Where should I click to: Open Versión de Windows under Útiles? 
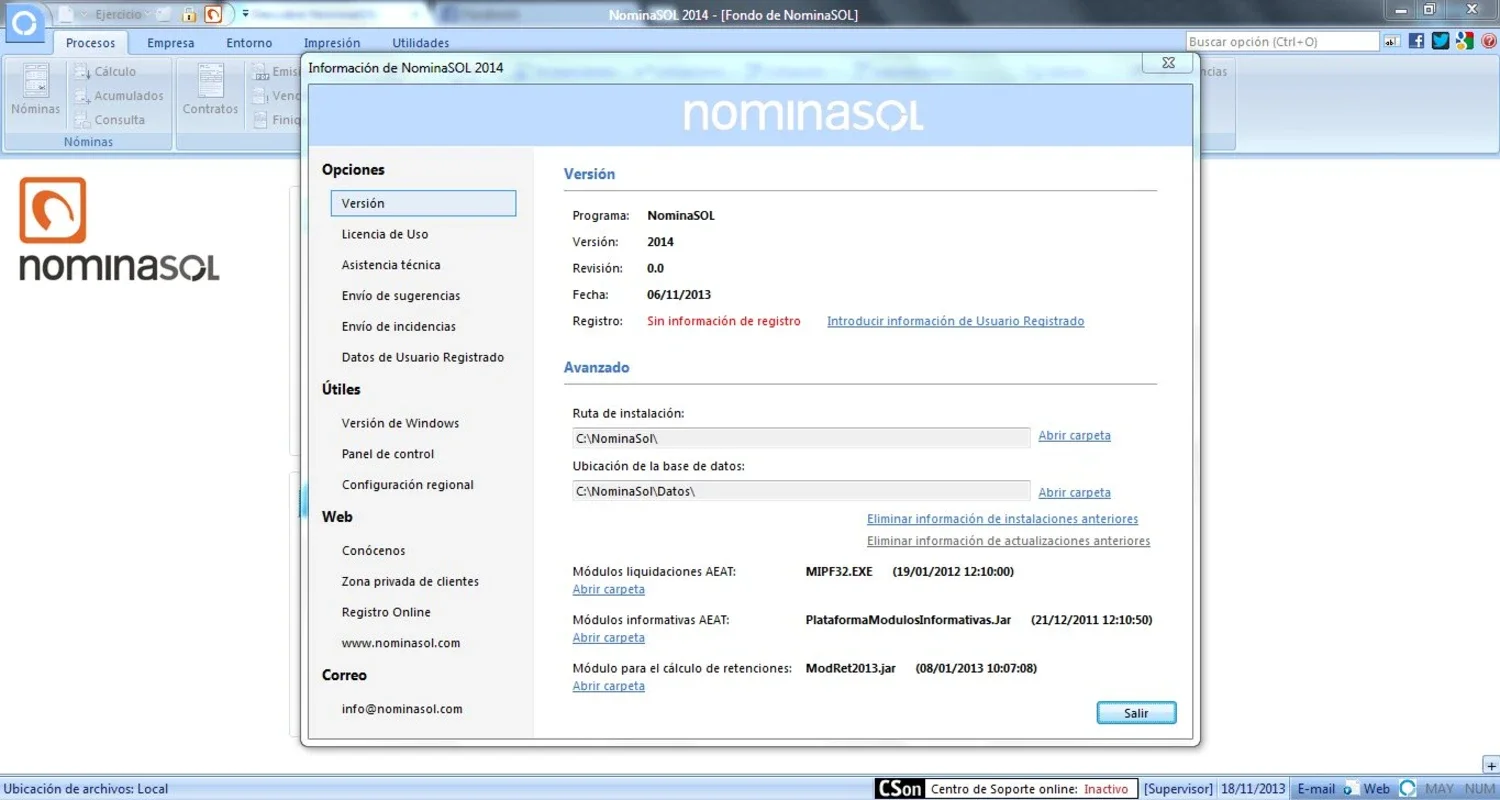[400, 424]
